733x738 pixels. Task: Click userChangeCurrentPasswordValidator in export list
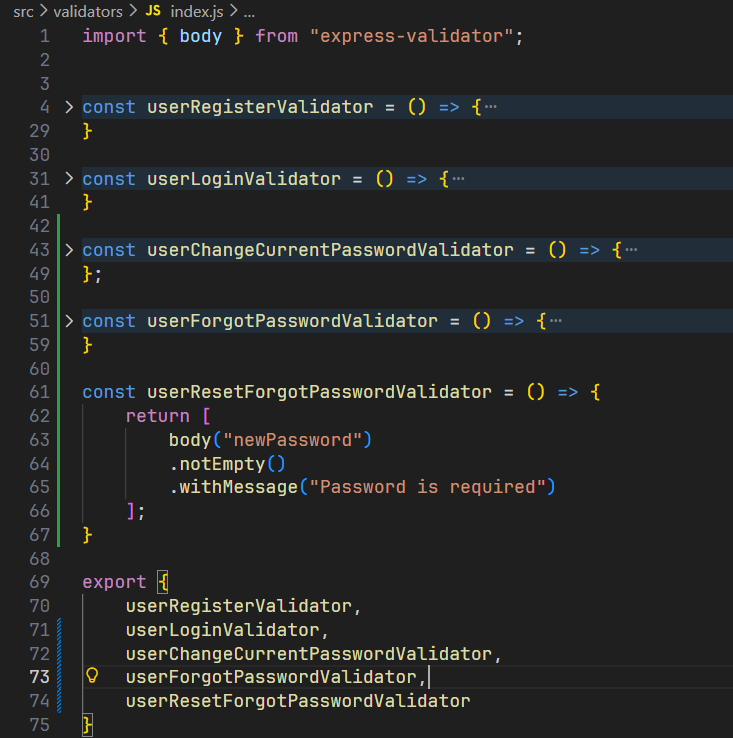pos(309,654)
